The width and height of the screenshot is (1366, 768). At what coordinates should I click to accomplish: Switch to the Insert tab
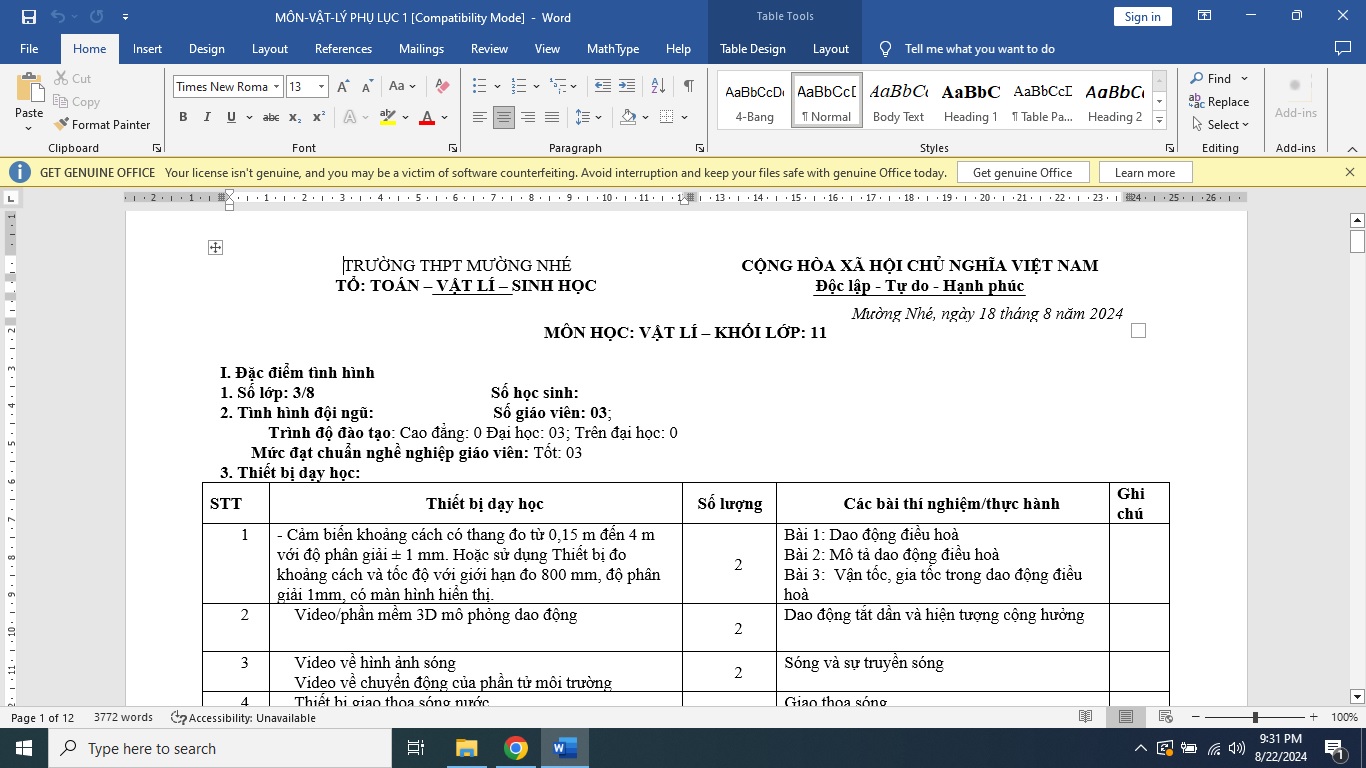point(147,48)
